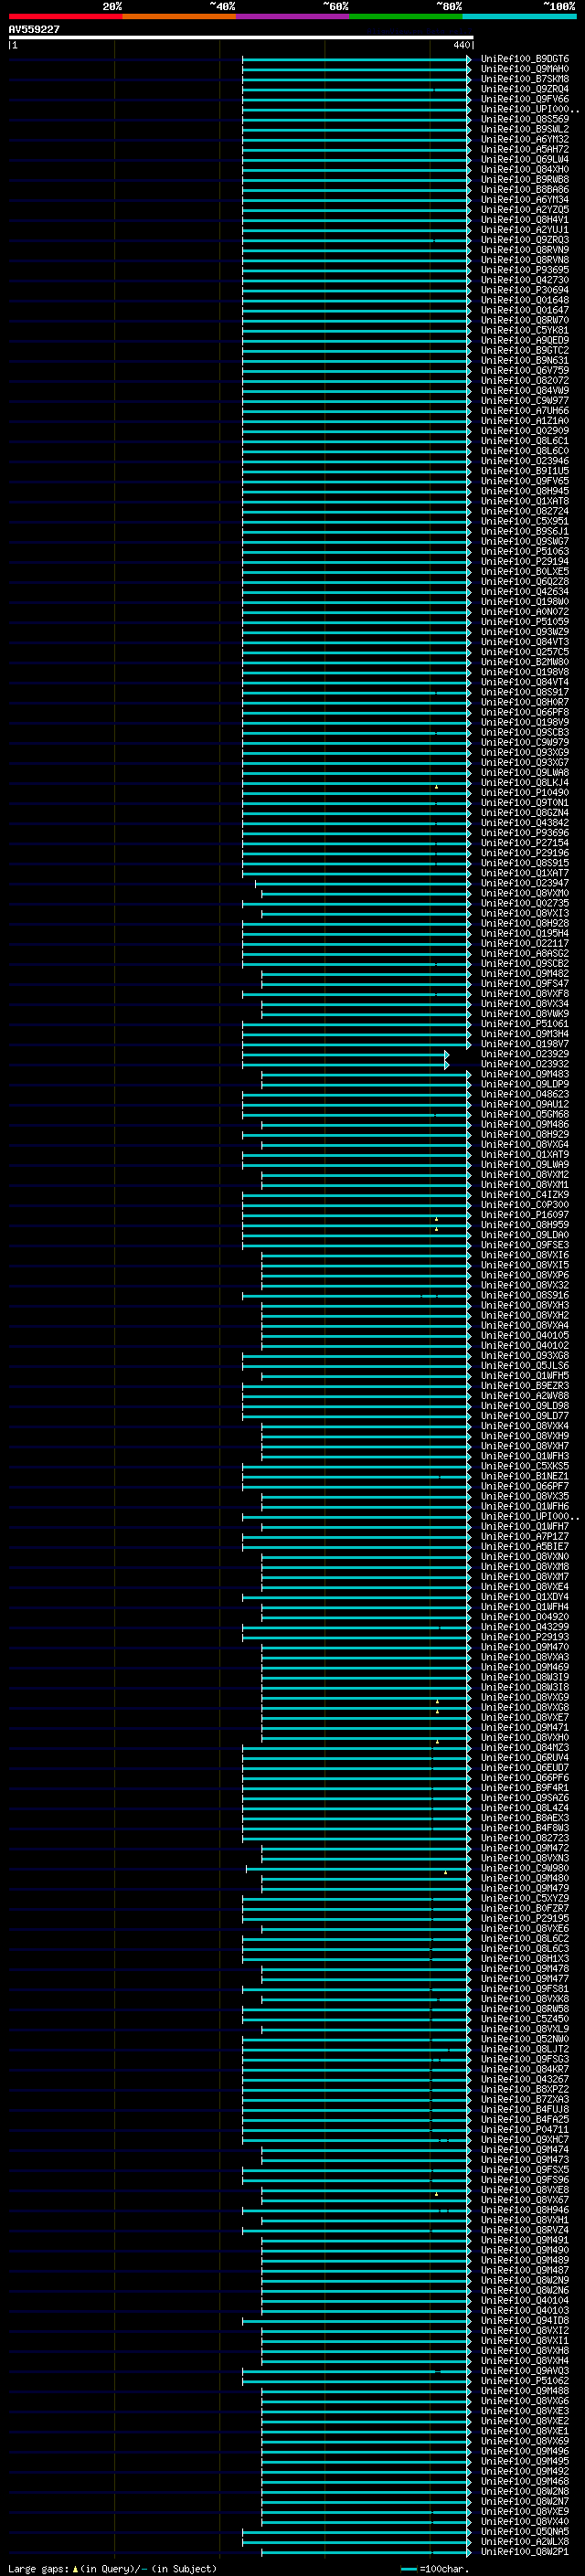Select the UniRef100_P30694 label

(x=525, y=290)
